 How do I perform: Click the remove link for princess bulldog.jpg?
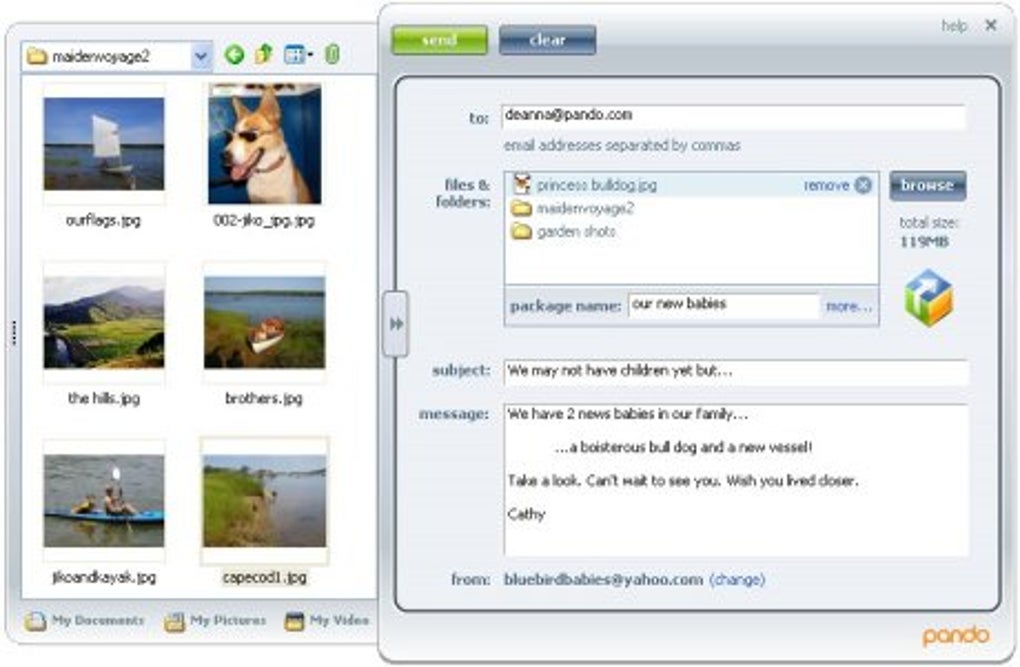click(x=826, y=185)
